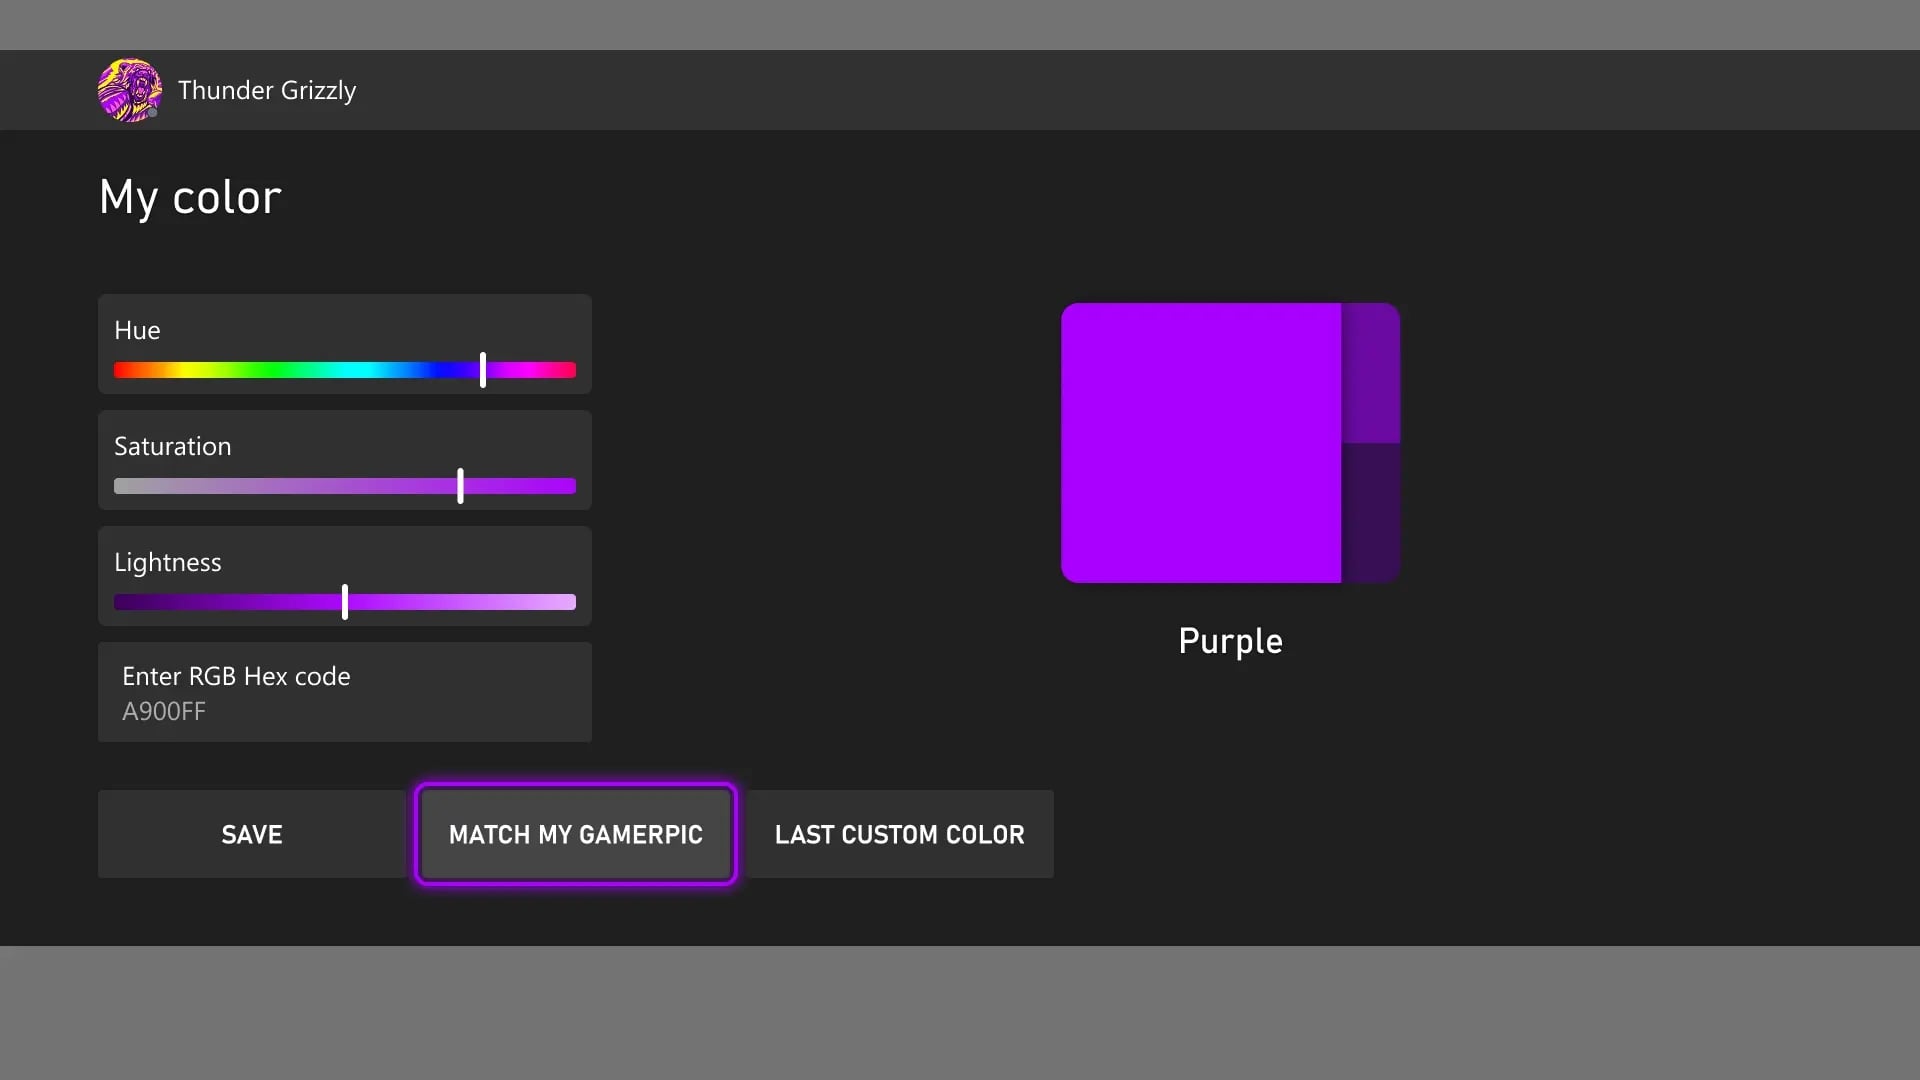Viewport: 1920px width, 1080px height.
Task: Set hue to red at Hue bar start
Action: tap(120, 370)
